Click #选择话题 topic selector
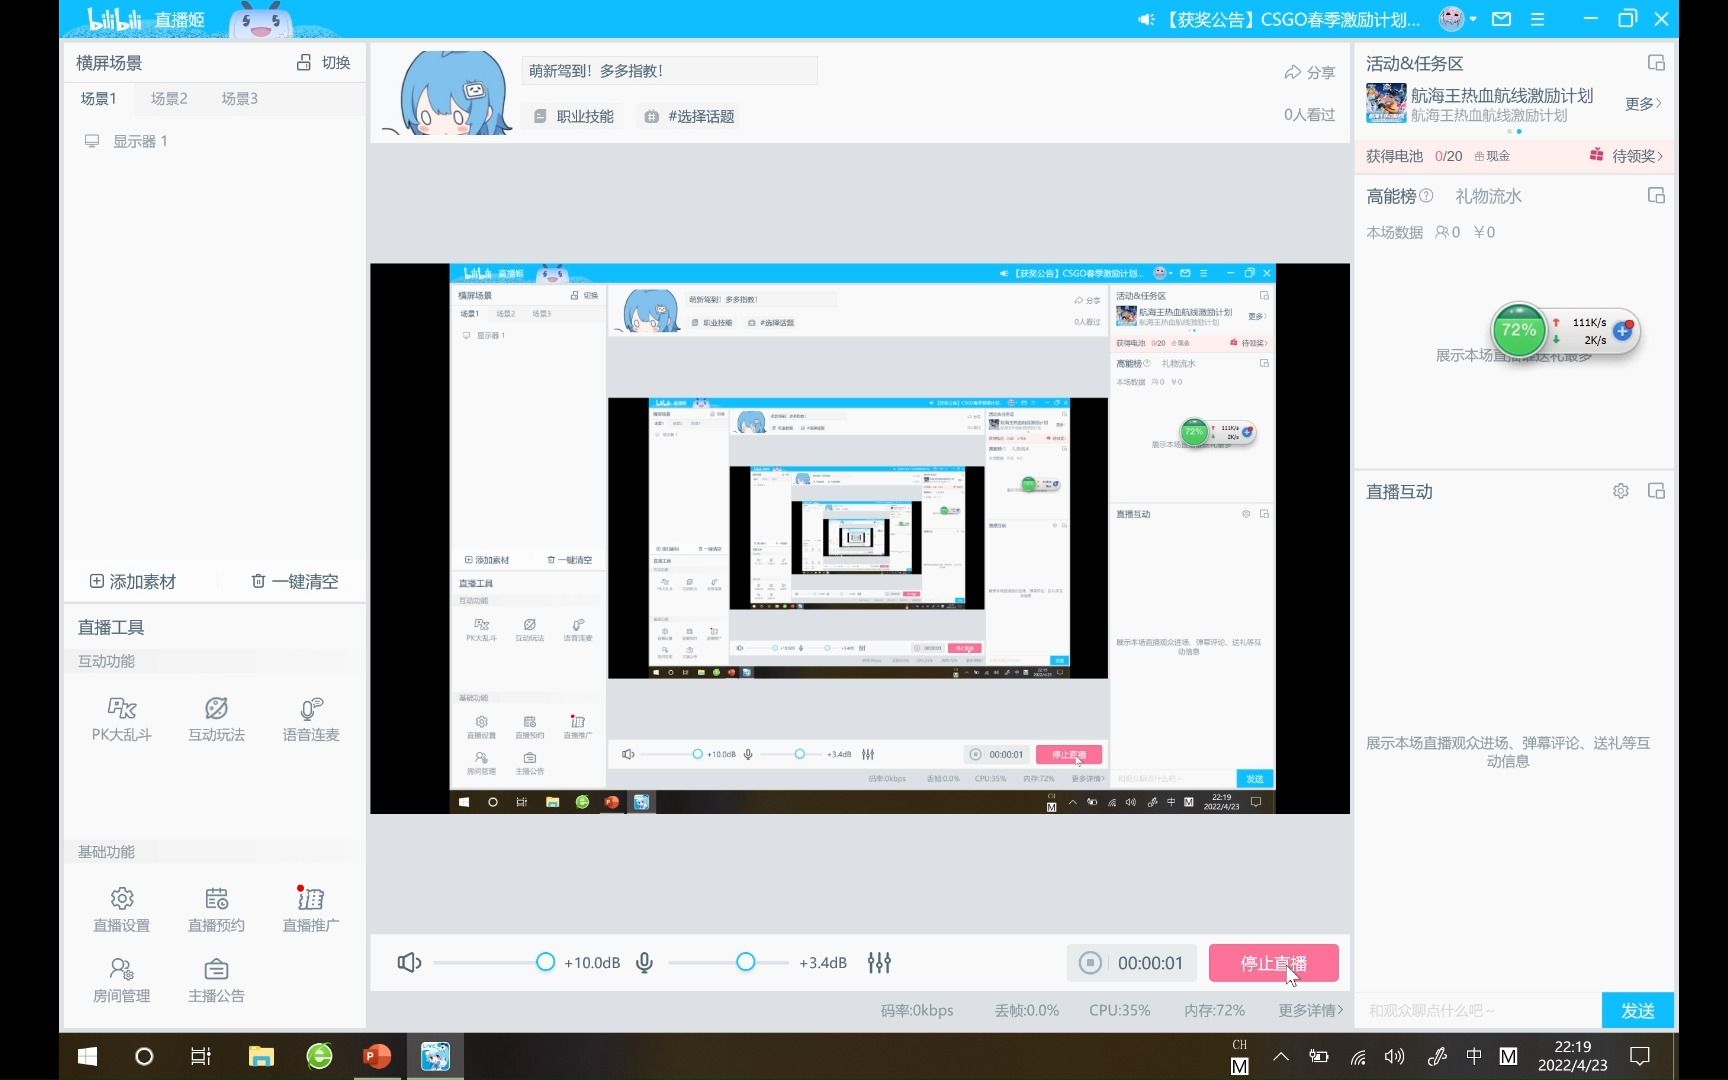This screenshot has height=1080, width=1728. click(690, 116)
